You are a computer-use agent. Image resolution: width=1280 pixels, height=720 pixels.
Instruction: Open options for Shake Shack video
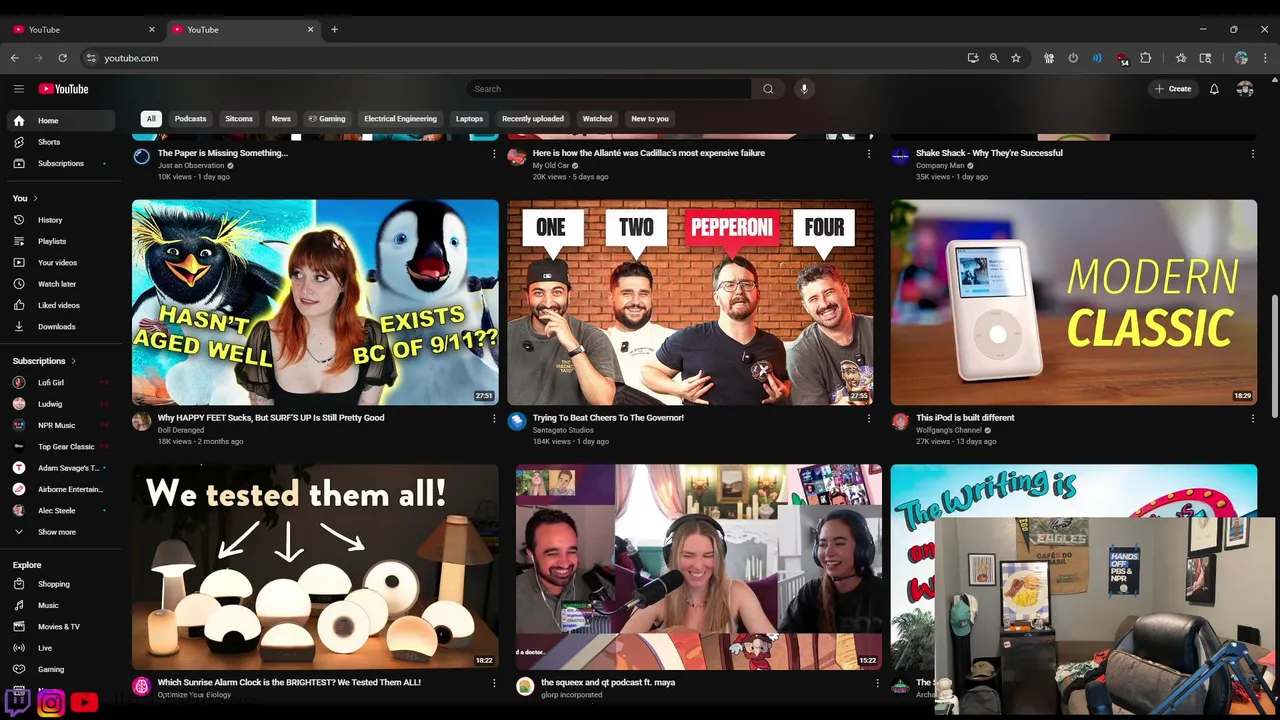click(x=1252, y=154)
